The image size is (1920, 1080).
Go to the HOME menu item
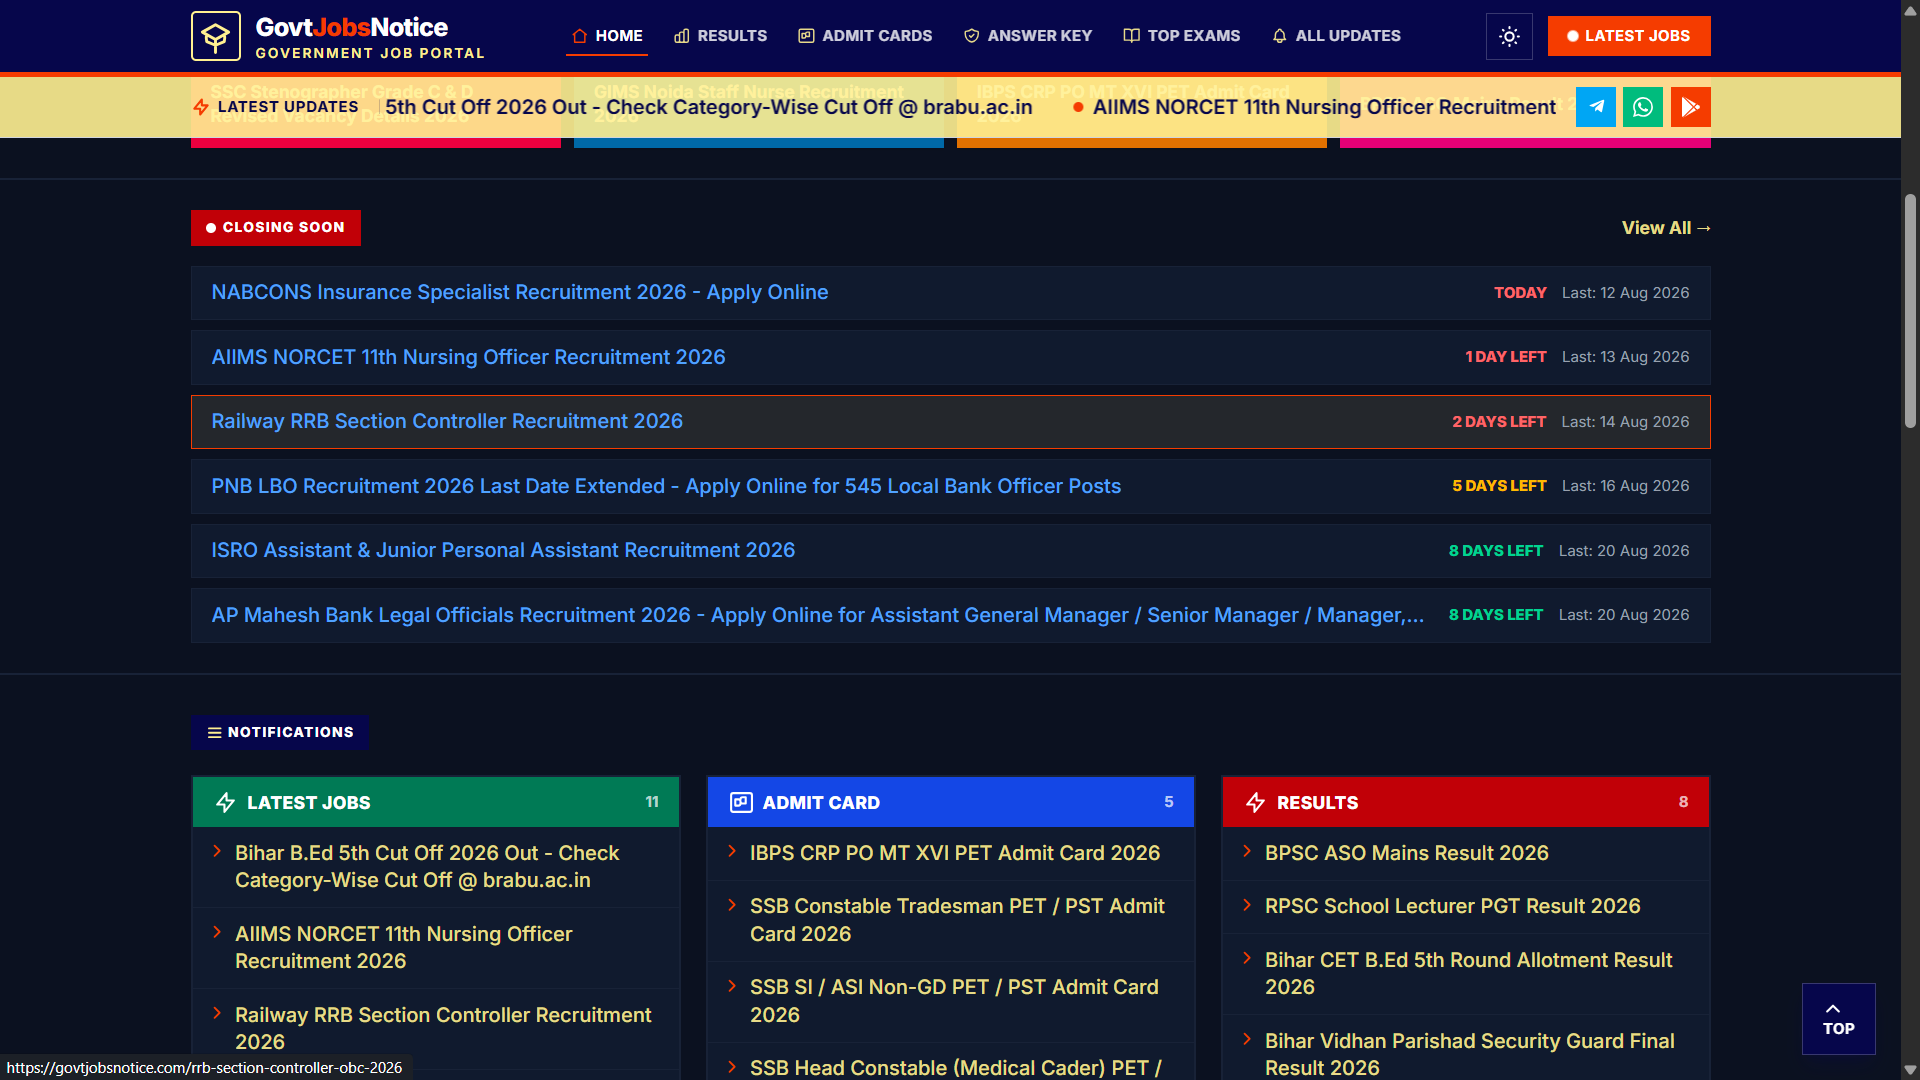[x=607, y=36]
